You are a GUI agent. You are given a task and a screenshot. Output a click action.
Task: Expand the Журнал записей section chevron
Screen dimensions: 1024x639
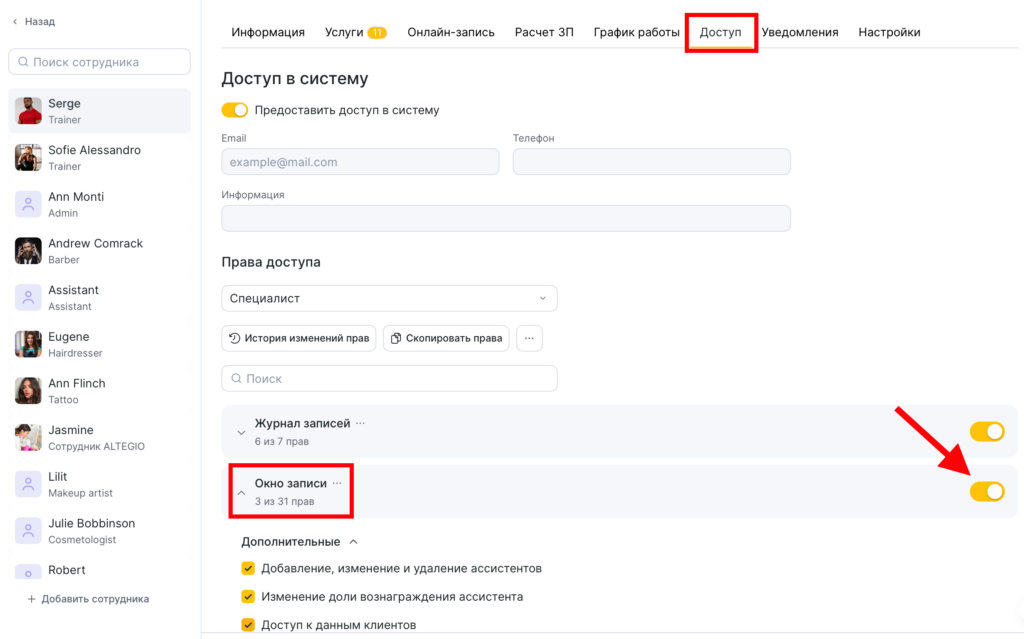click(240, 432)
